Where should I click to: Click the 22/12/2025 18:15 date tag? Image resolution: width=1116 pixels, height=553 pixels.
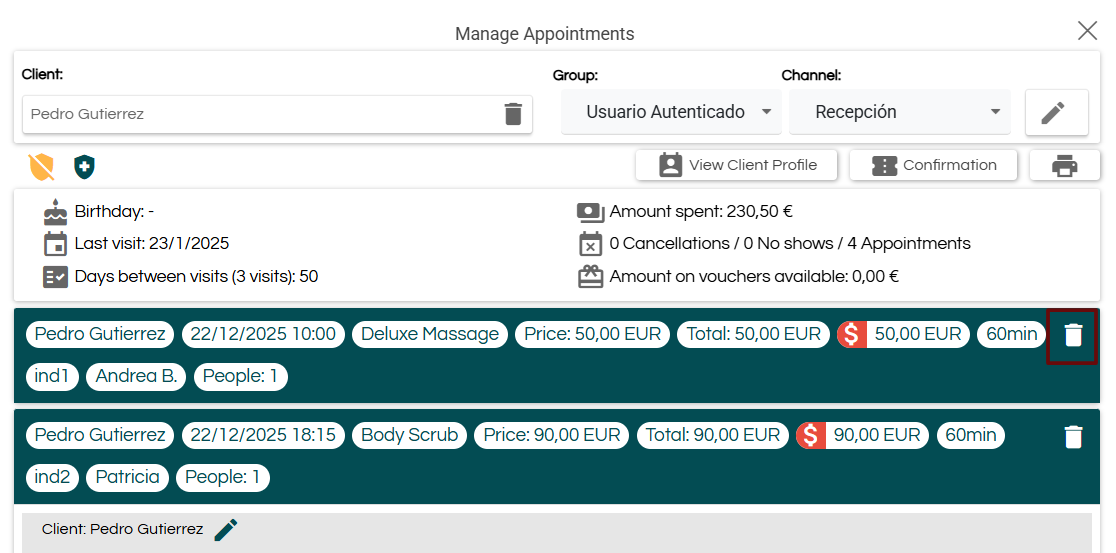pos(263,435)
